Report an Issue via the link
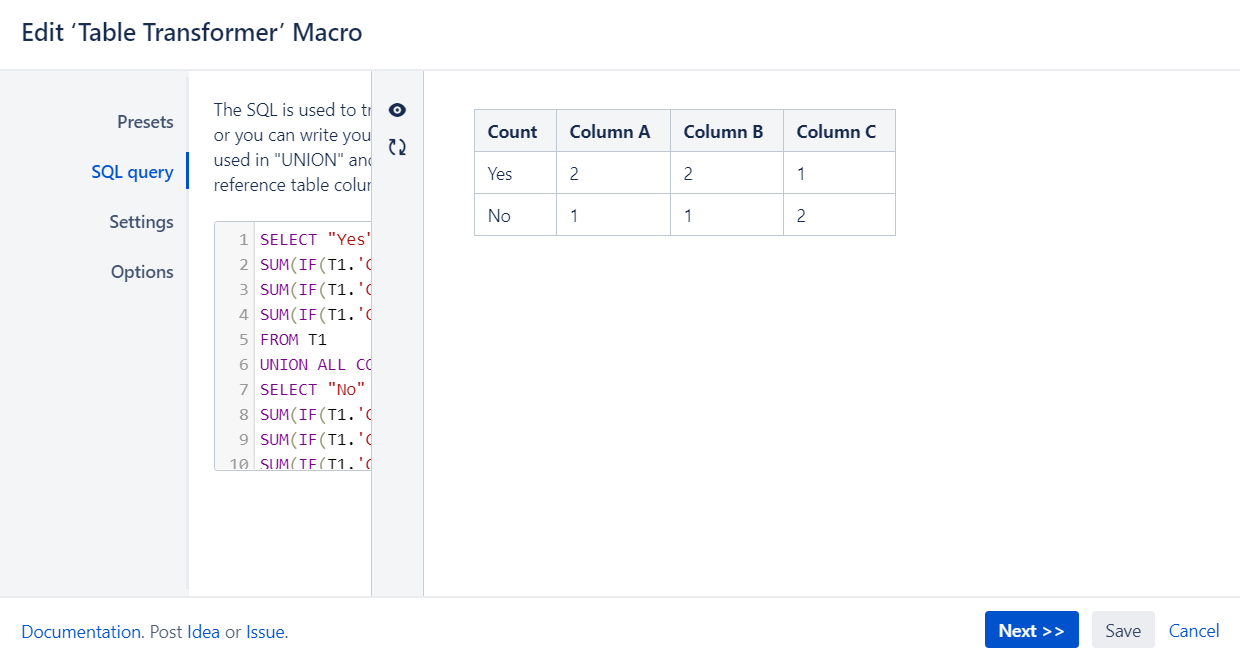This screenshot has width=1240, height=658. coord(265,631)
